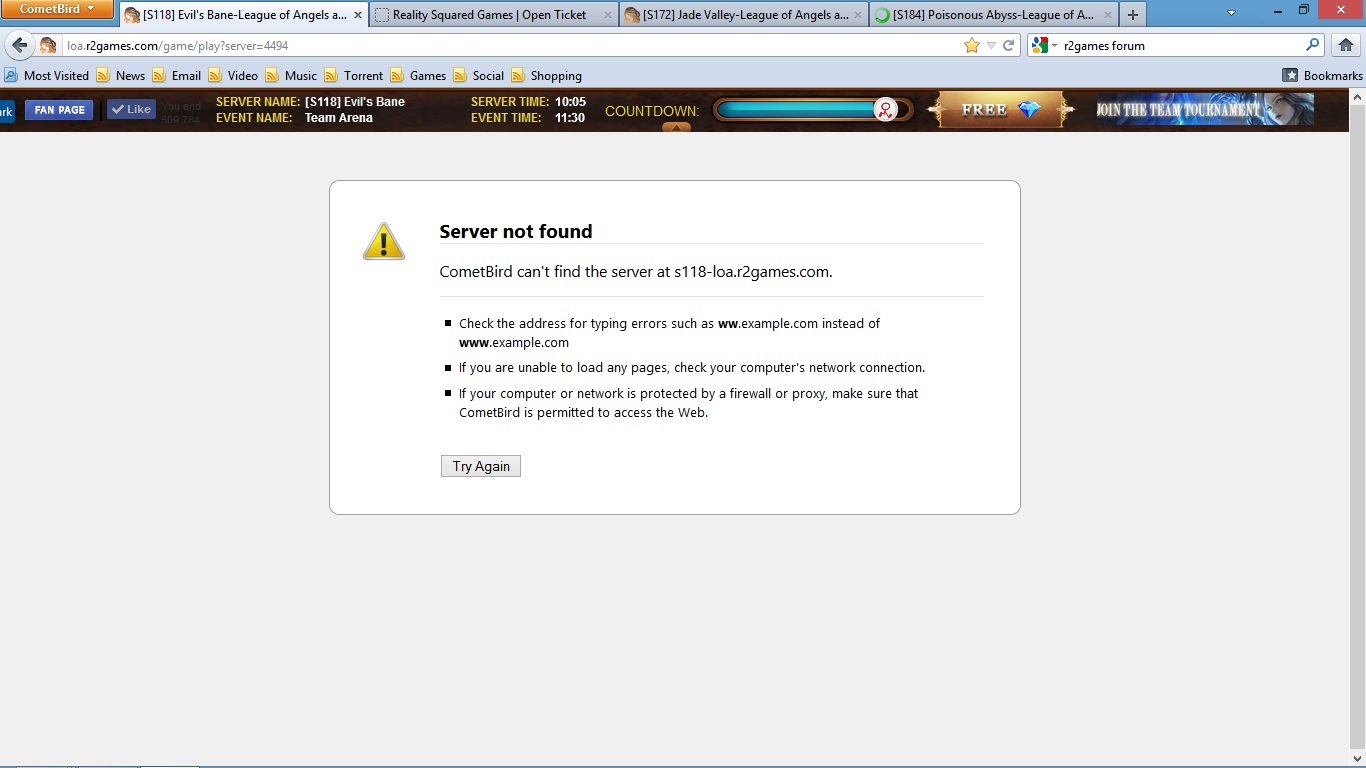The width and height of the screenshot is (1366, 768).
Task: Click the yellow warning triangle icon
Action: click(x=383, y=242)
